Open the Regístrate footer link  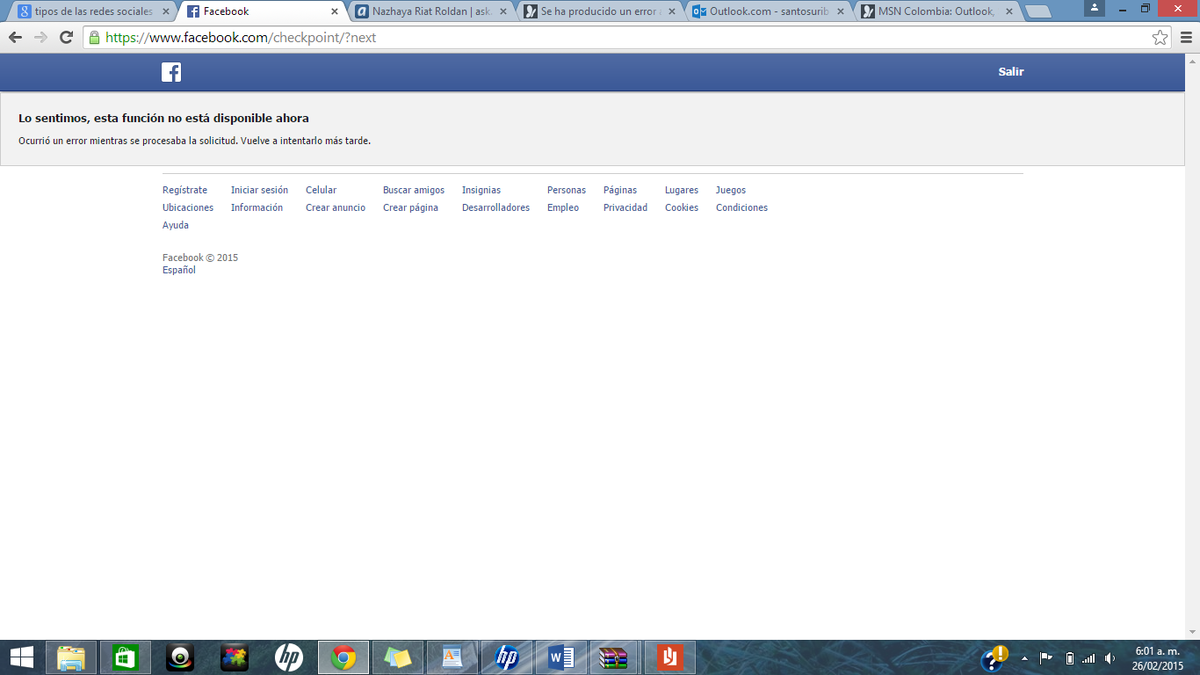(x=185, y=190)
